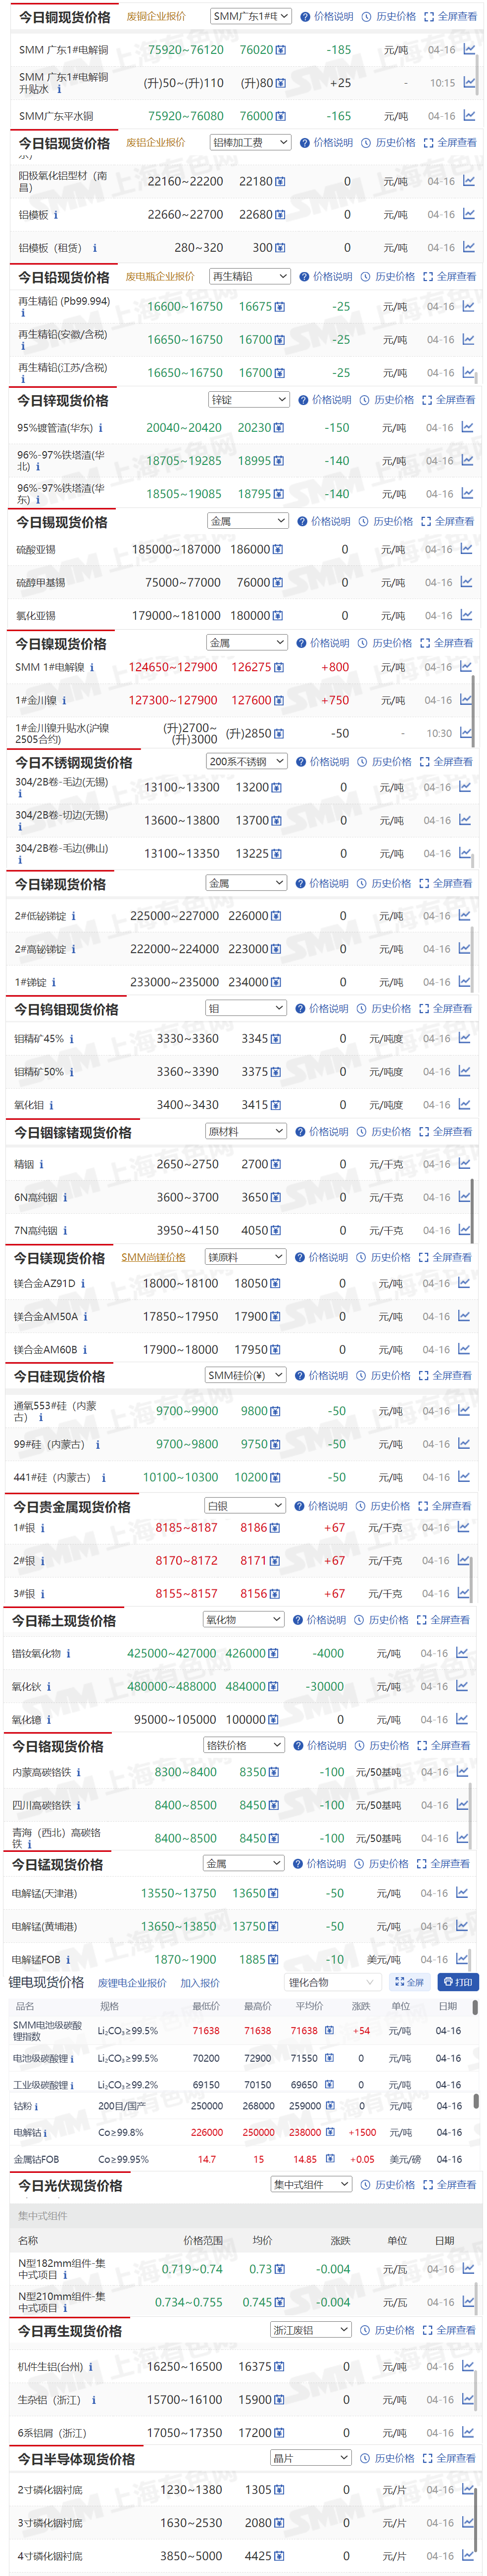Open trend chart for 电解锰FOB
This screenshot has width=487, height=2576.
coord(462,1959)
